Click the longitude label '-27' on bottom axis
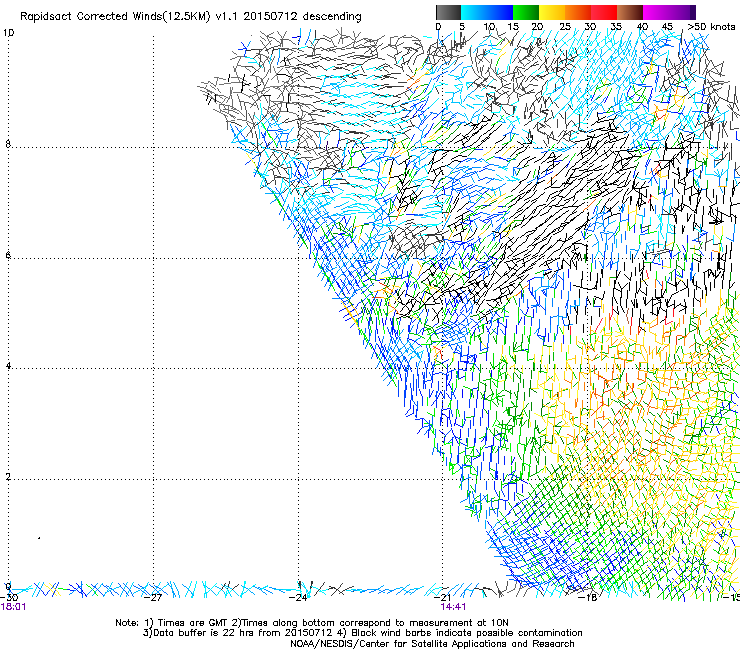Viewport: 740px width, 650px height. pyautogui.click(x=153, y=598)
